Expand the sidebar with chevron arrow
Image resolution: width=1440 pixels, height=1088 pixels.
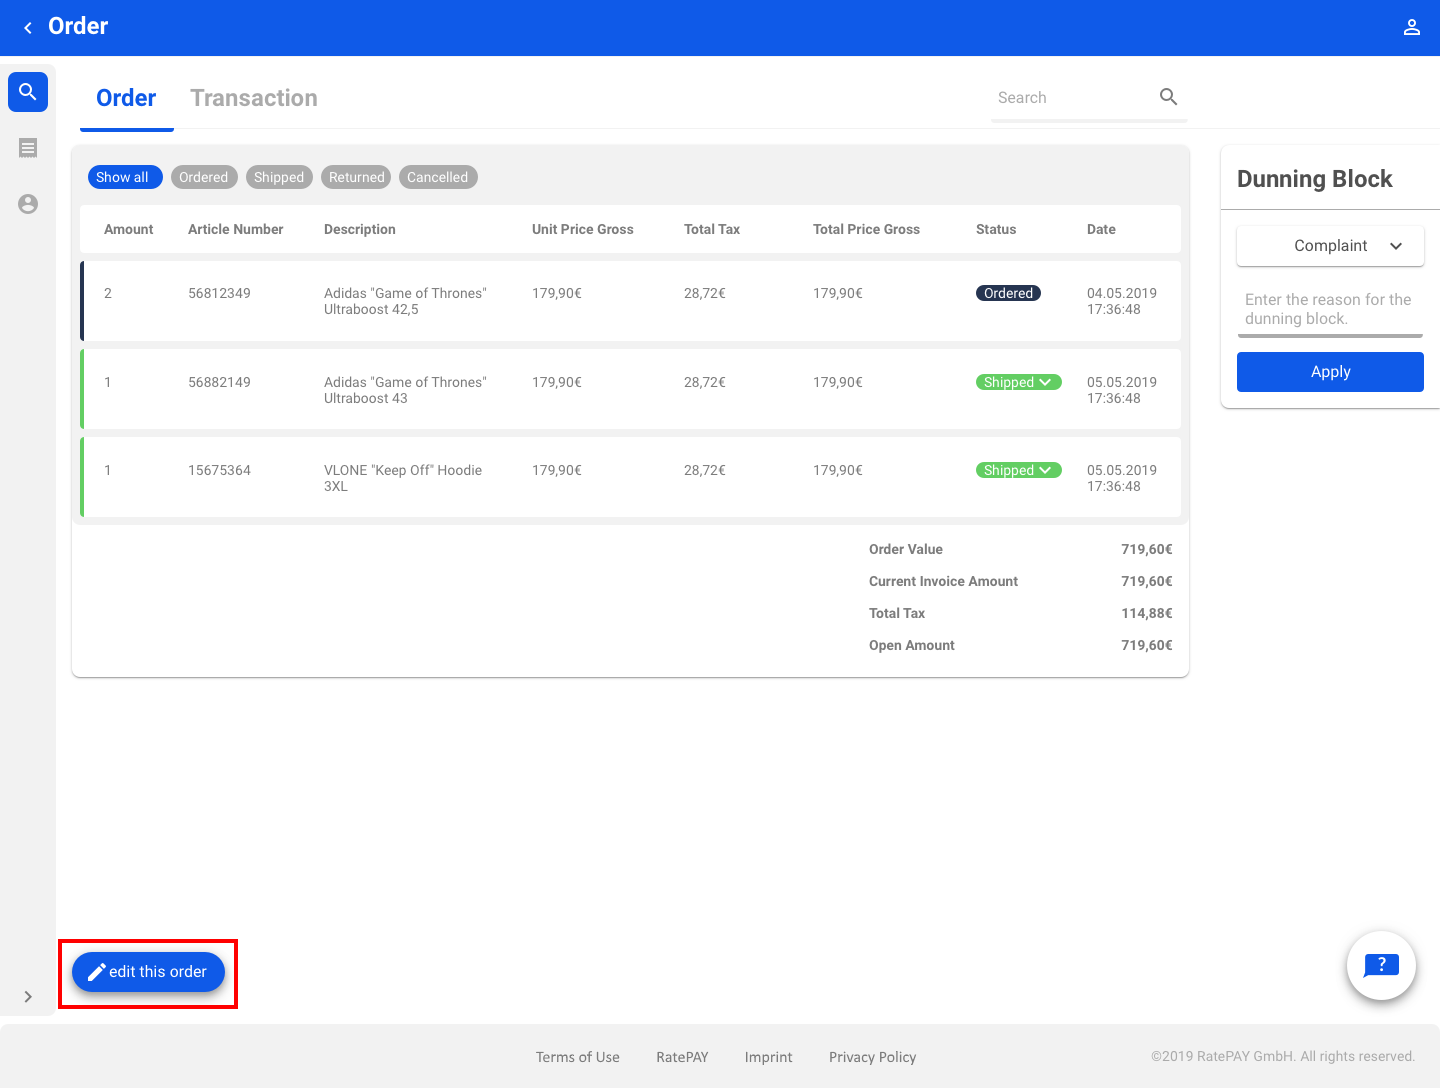(x=28, y=996)
